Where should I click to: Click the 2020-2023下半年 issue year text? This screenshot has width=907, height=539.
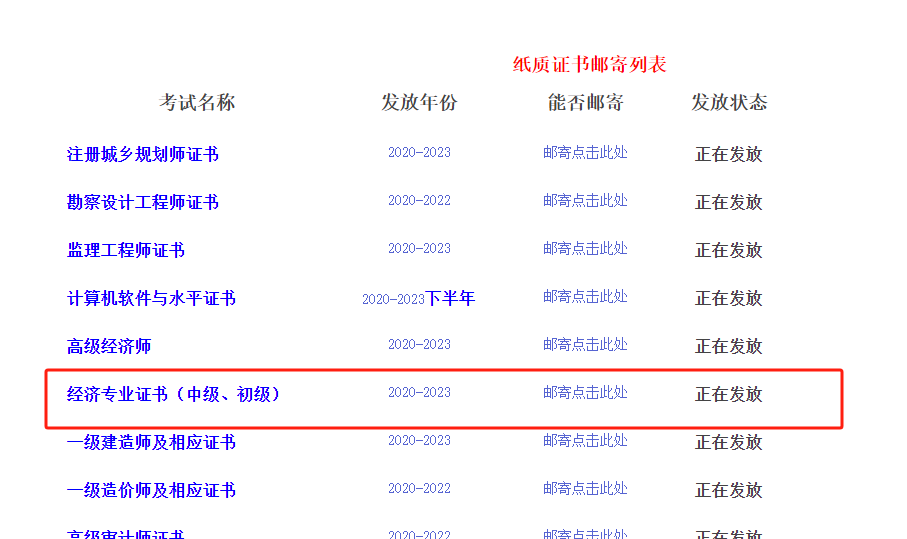[x=418, y=298]
